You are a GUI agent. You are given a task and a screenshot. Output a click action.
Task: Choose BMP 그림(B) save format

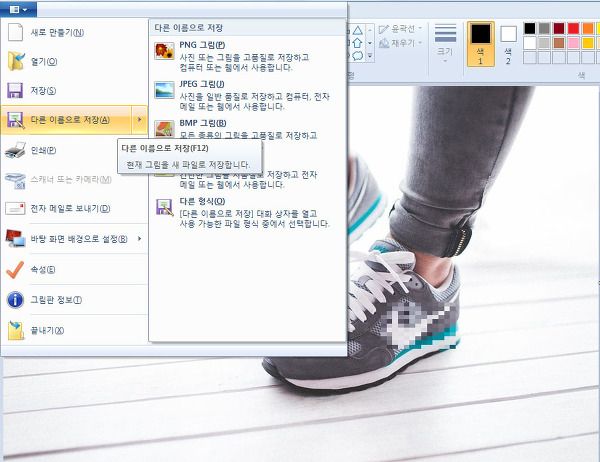(x=247, y=128)
